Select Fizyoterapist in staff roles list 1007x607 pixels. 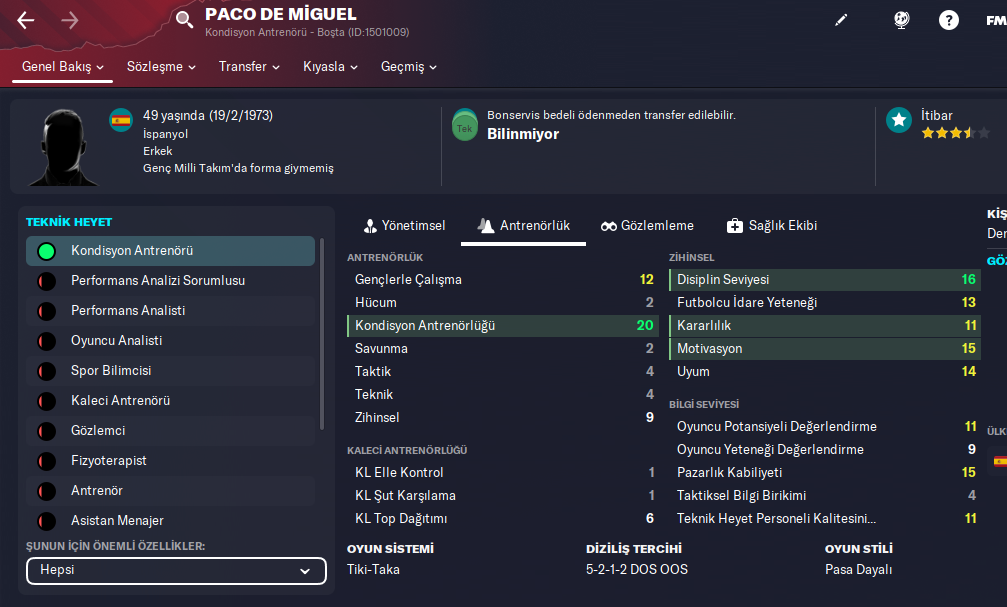[x=109, y=461]
